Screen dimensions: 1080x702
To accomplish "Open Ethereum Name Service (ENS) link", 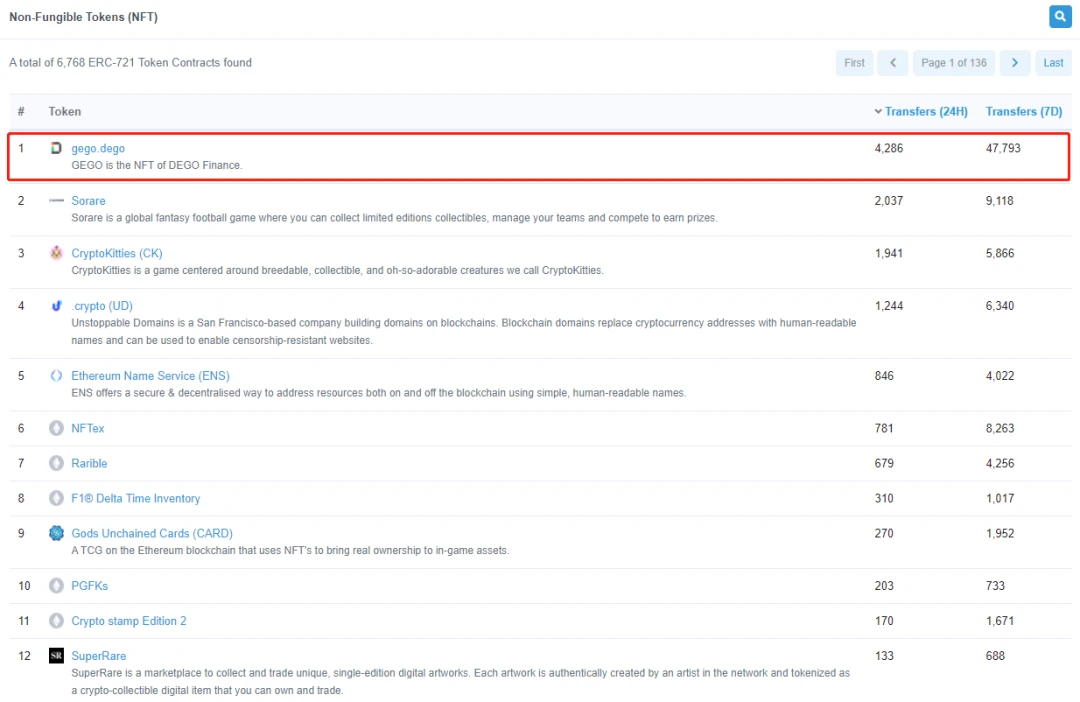I will [x=150, y=375].
